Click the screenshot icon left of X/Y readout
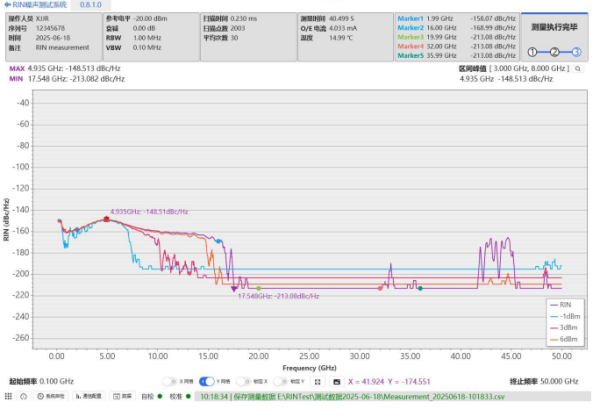600x417 pixels. point(336,381)
